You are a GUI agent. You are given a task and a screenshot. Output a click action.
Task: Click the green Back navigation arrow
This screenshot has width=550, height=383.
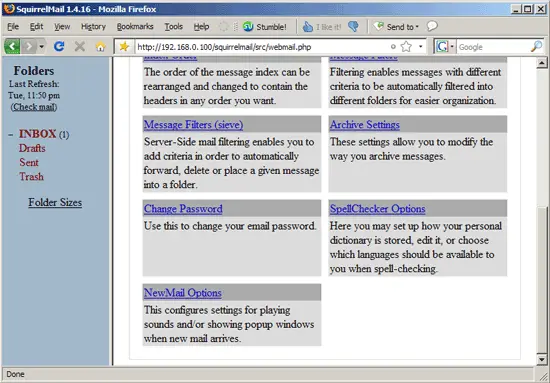(x=12, y=46)
